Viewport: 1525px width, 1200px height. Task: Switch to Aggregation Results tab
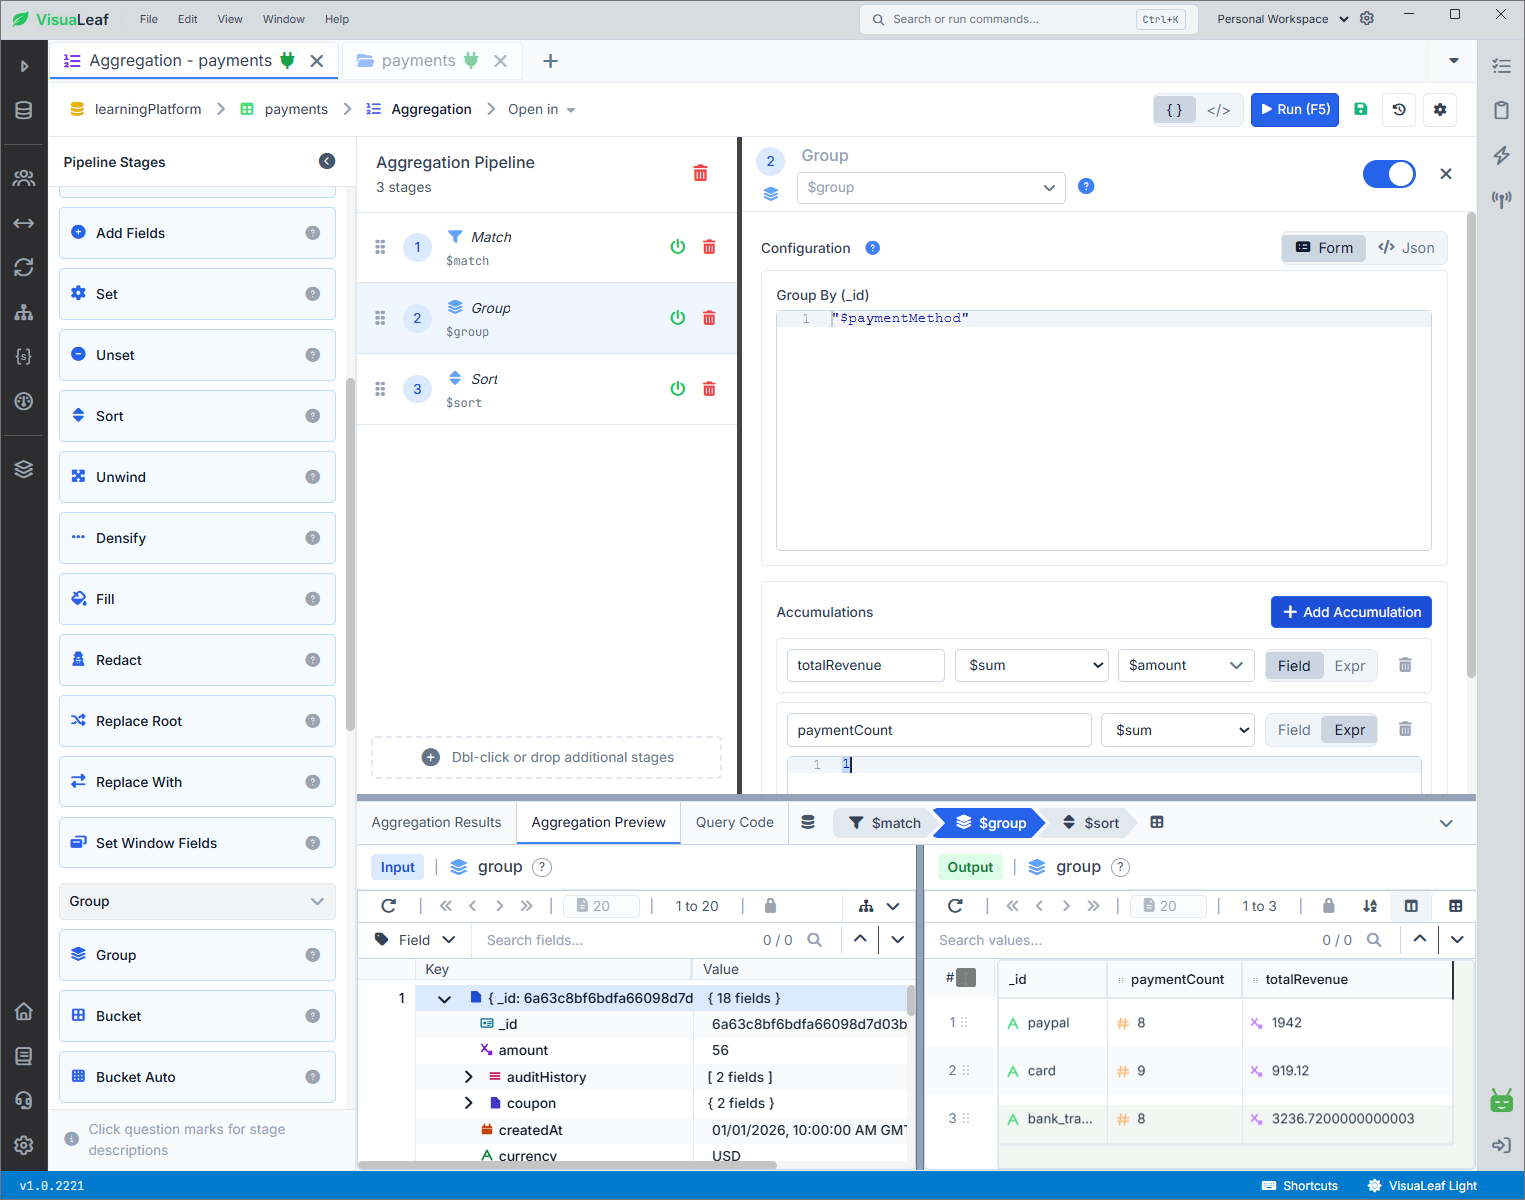(x=436, y=822)
